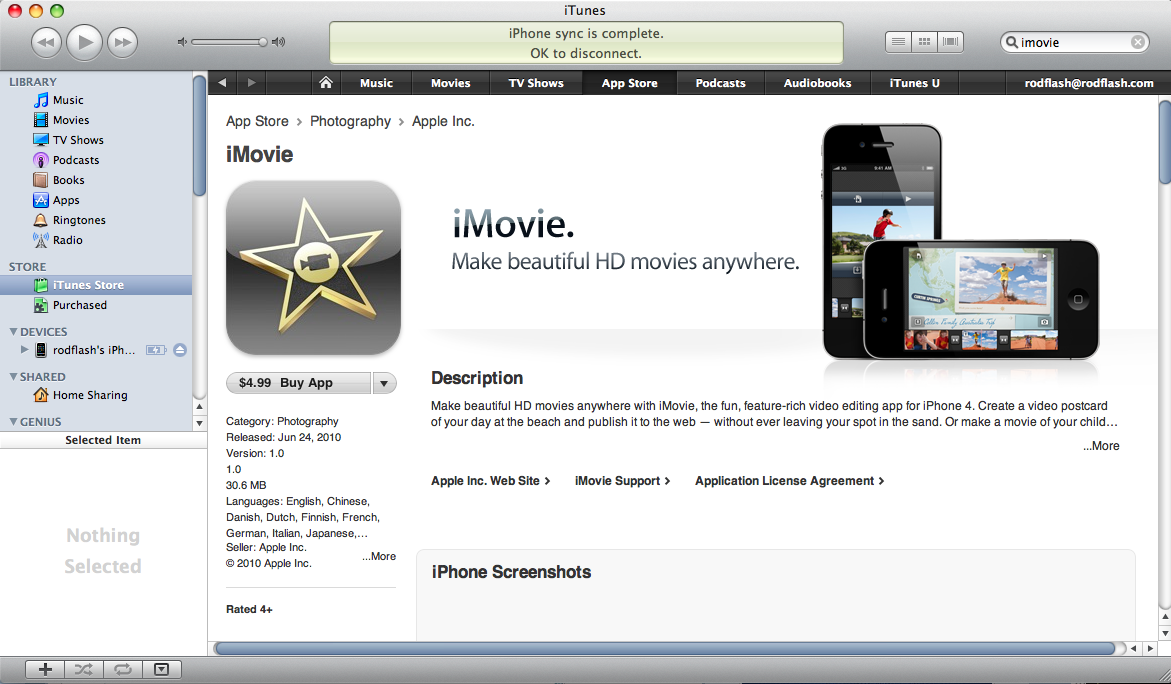Click the search magnifier icon
This screenshot has width=1171, height=684.
tap(1011, 43)
